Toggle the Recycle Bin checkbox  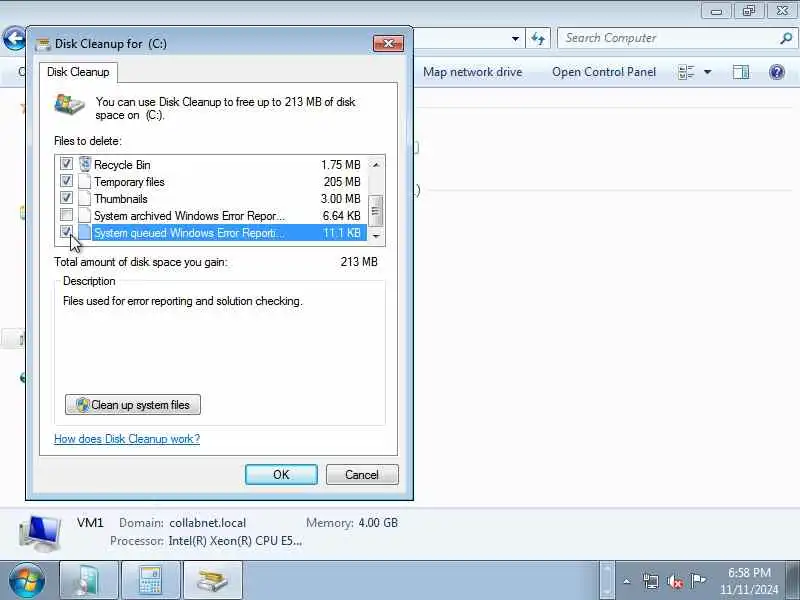click(x=66, y=164)
